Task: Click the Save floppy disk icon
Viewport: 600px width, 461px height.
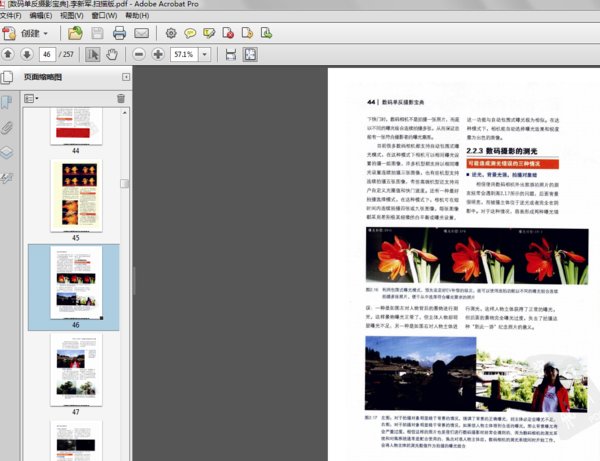Action: tap(96, 33)
